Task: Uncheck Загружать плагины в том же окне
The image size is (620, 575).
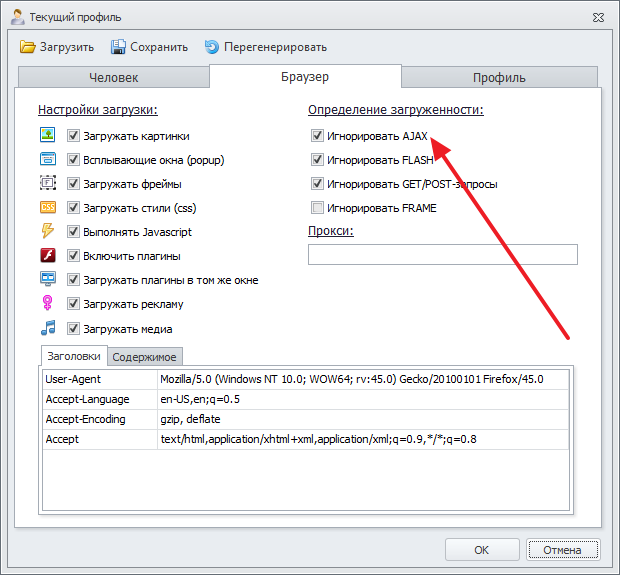Action: (x=73, y=280)
